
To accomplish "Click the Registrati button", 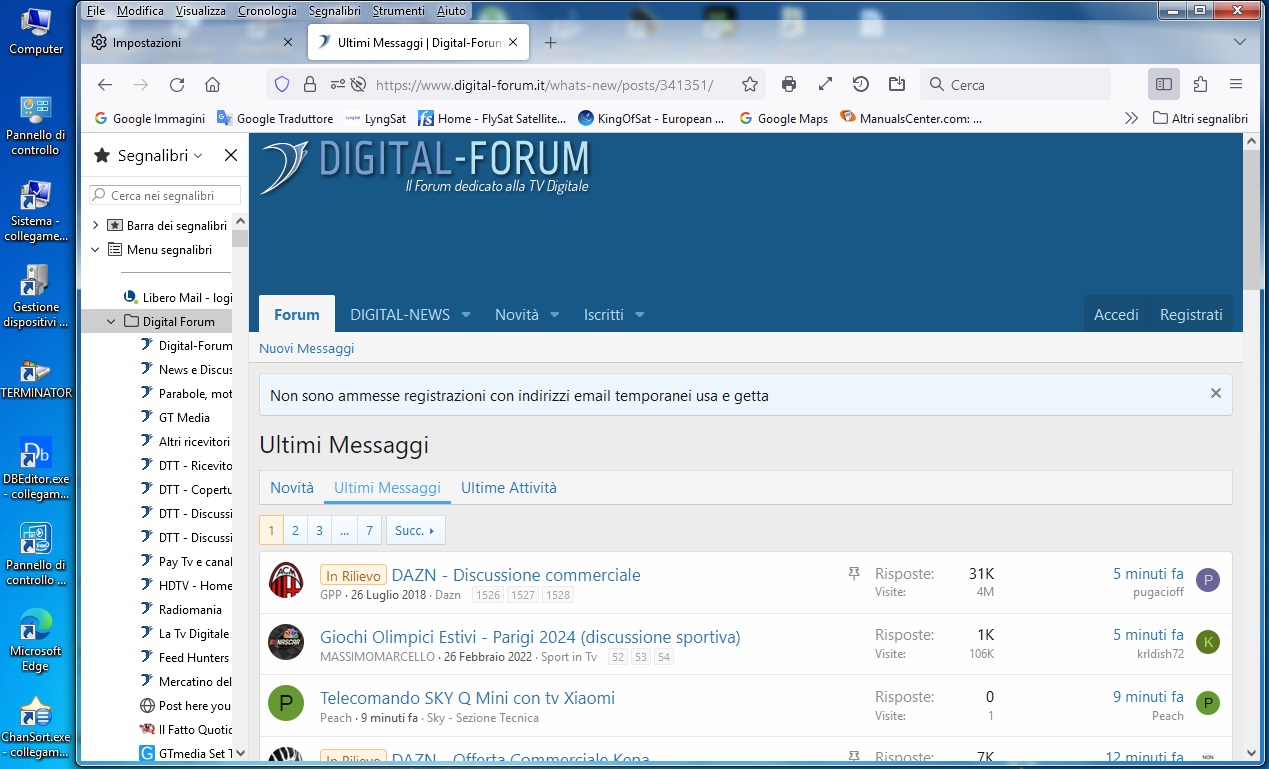I will point(1191,314).
